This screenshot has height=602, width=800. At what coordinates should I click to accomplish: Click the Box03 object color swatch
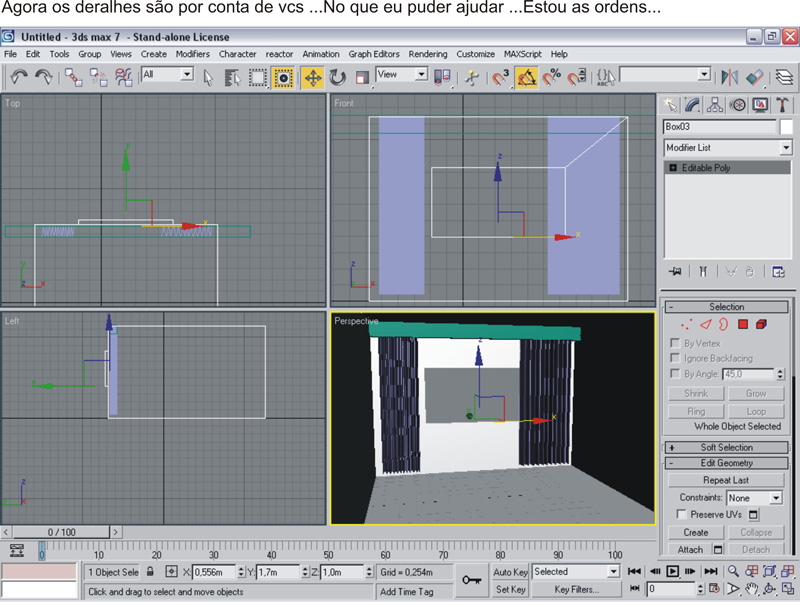tap(786, 127)
